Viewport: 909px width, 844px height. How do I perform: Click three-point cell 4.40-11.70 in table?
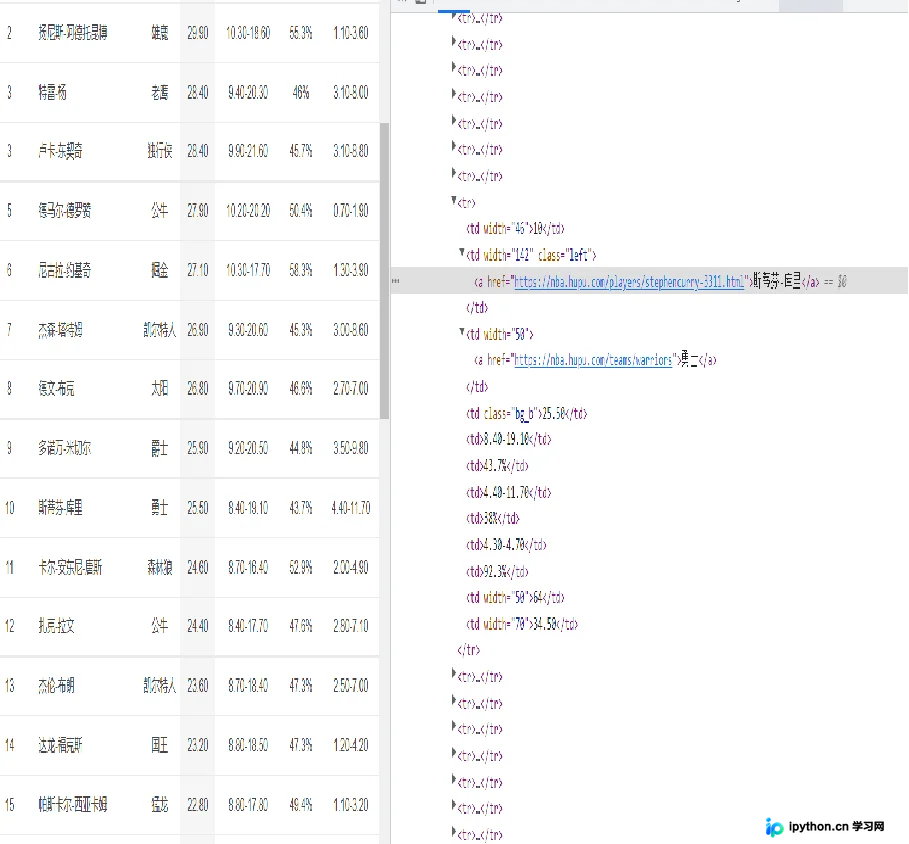click(351, 508)
